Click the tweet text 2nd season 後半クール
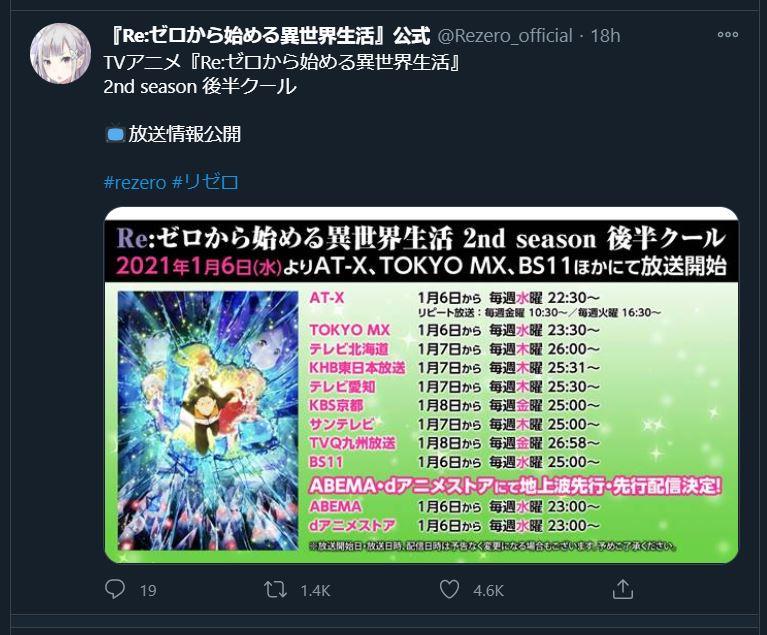Screen dimensions: 767x635 tap(200, 87)
